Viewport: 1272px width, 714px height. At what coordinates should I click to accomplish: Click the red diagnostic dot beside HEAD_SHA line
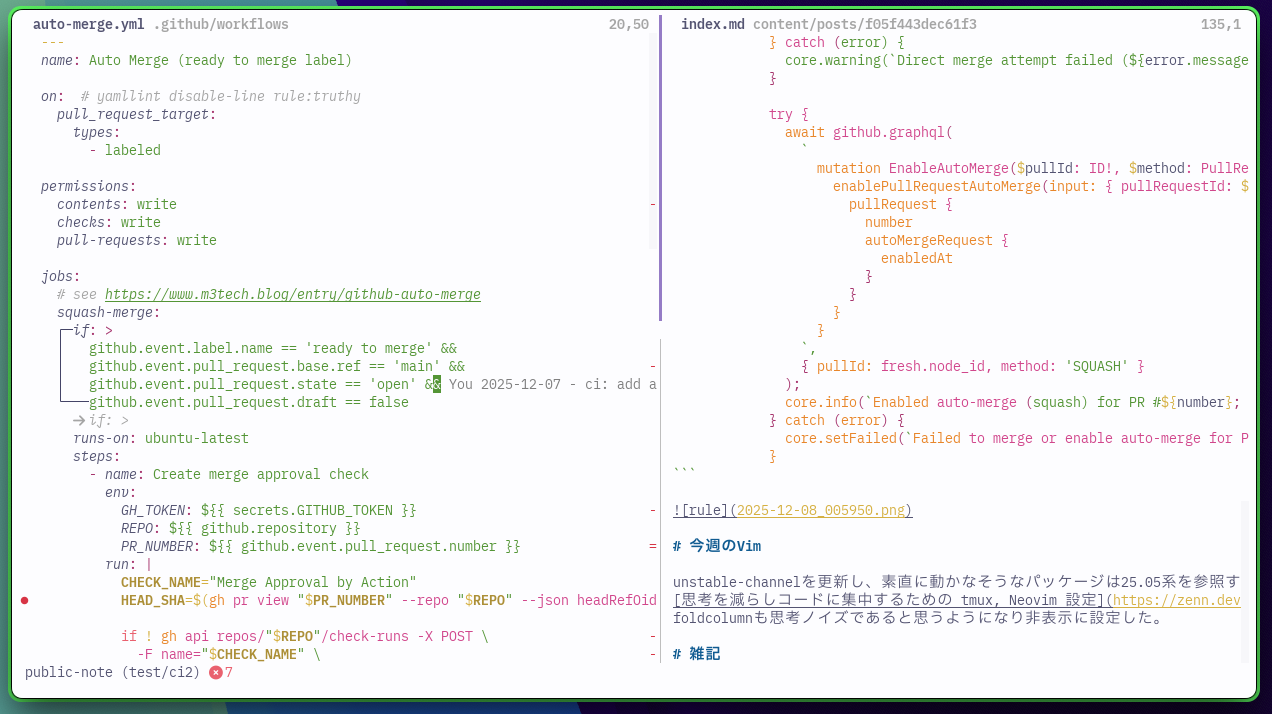(x=24, y=600)
